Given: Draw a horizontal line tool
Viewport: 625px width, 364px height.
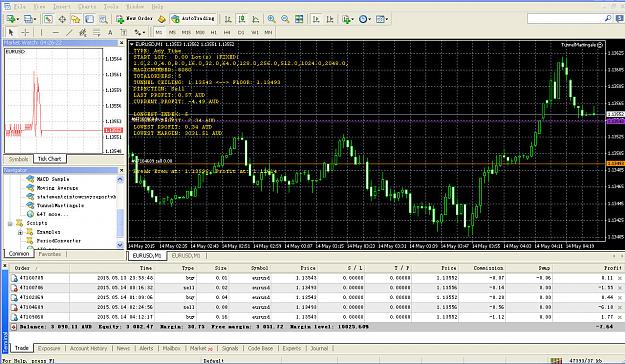Looking at the screenshot, I should click(x=55, y=32).
